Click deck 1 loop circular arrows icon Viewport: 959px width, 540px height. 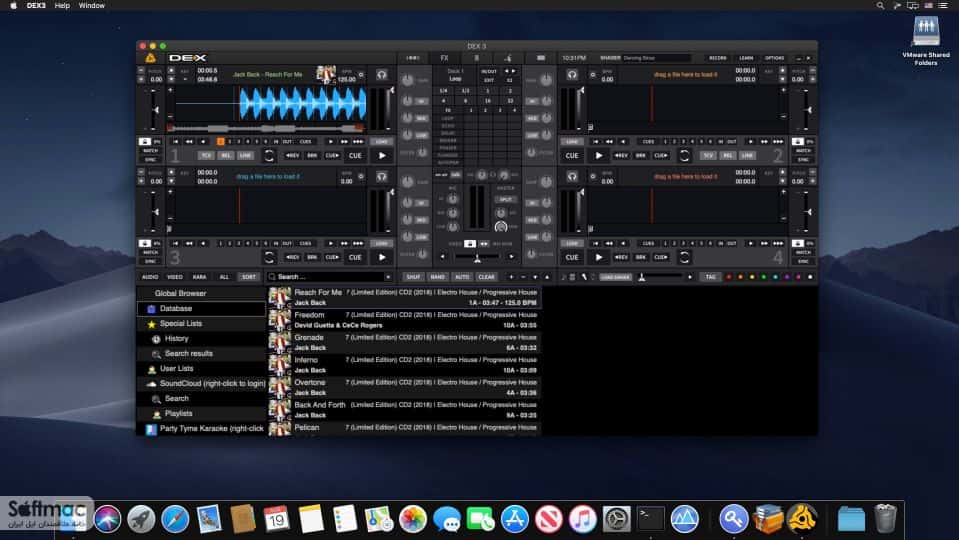tap(269, 155)
